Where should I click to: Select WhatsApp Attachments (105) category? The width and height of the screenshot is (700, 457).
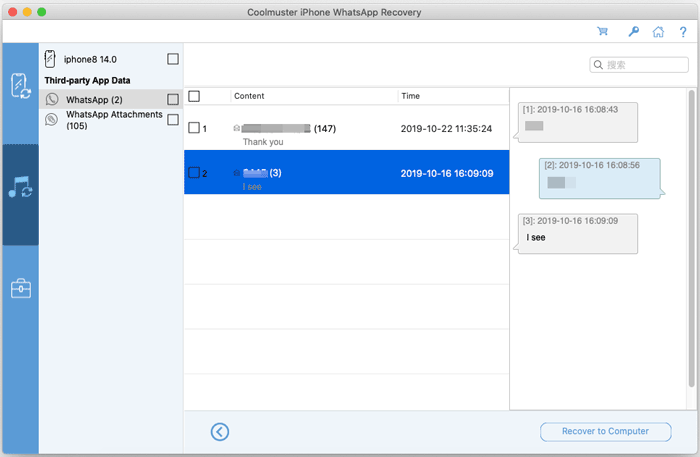[111, 120]
